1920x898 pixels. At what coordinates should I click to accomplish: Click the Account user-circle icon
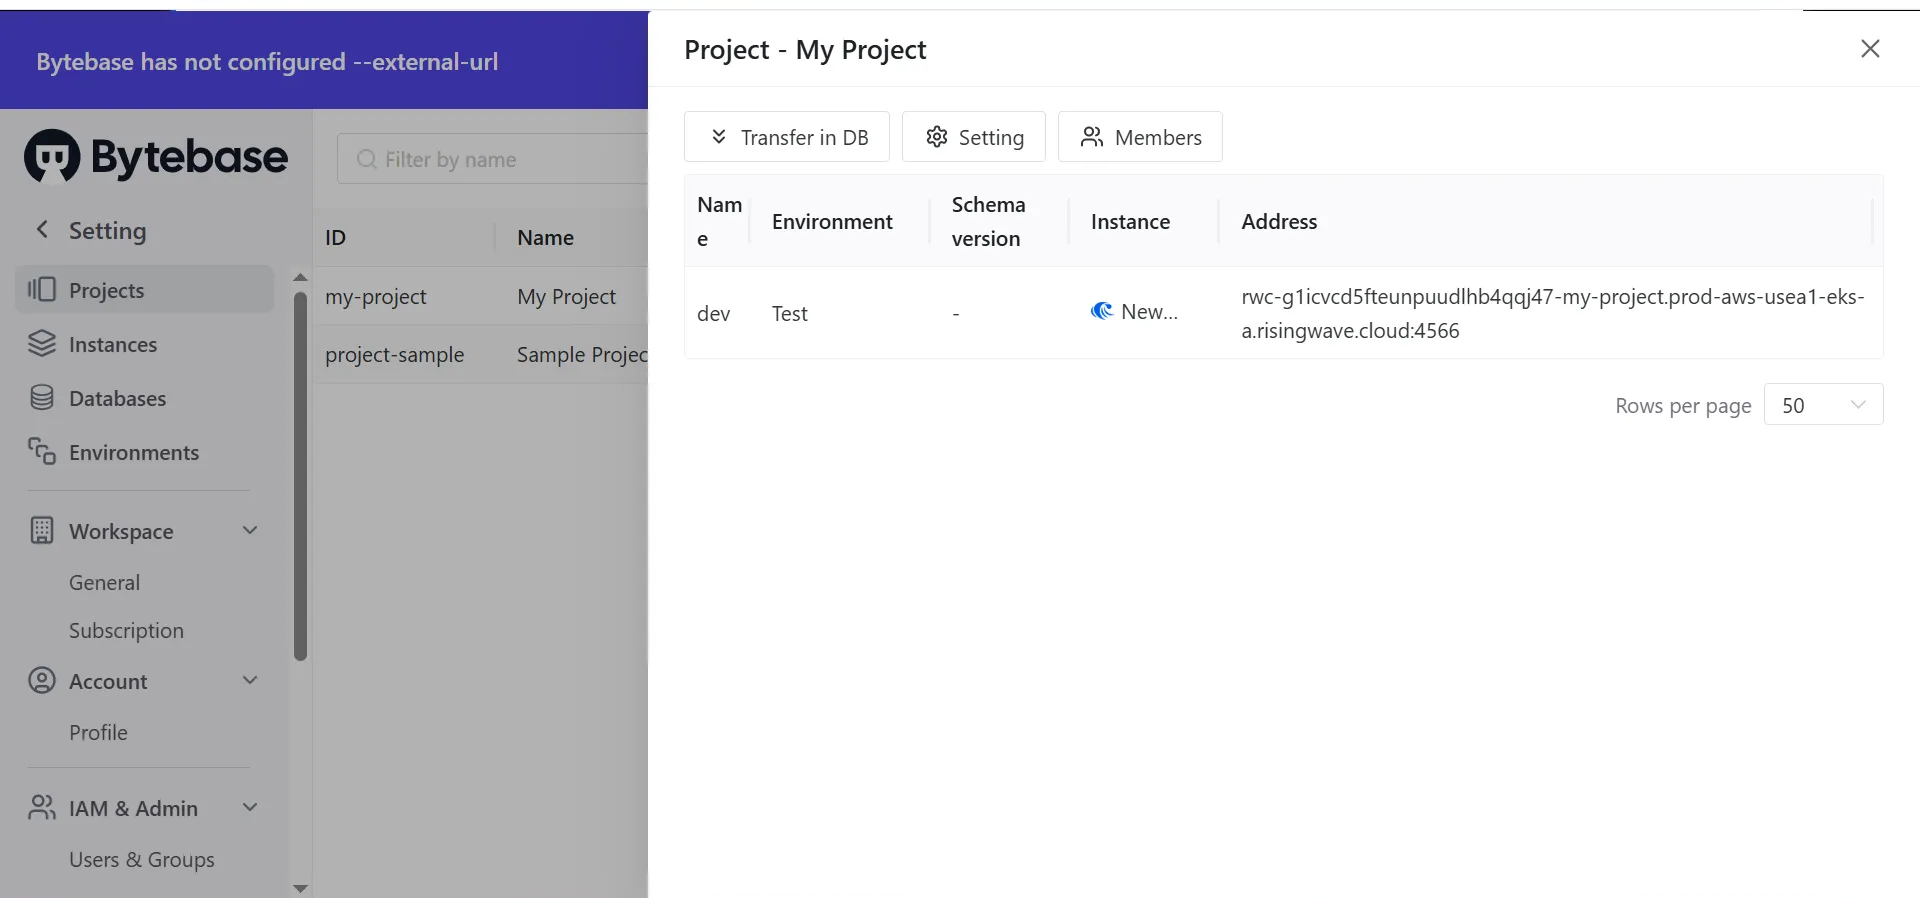[42, 681]
